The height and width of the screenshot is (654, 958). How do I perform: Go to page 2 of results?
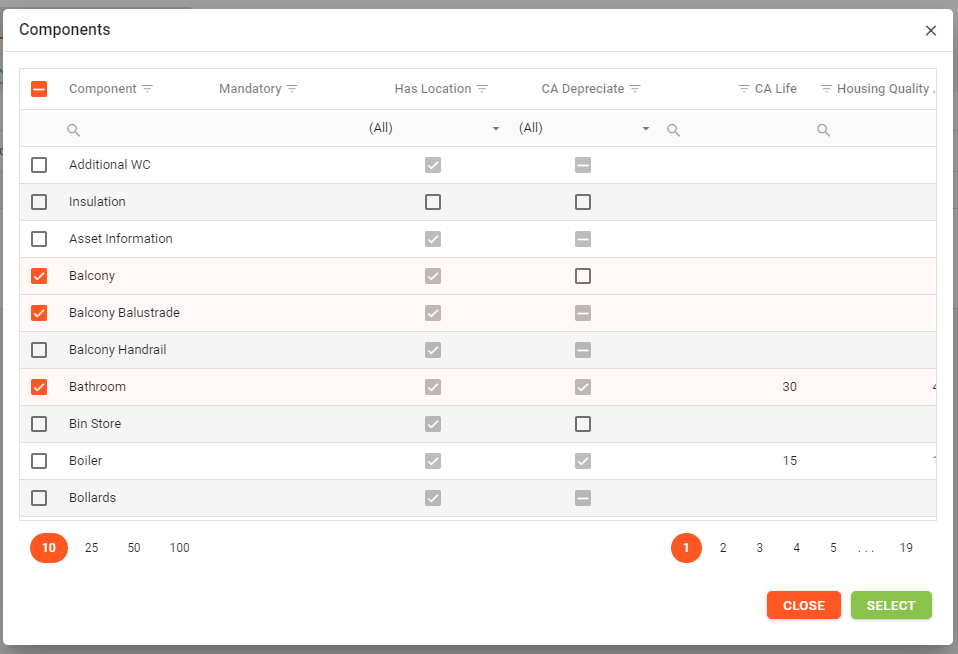(723, 548)
